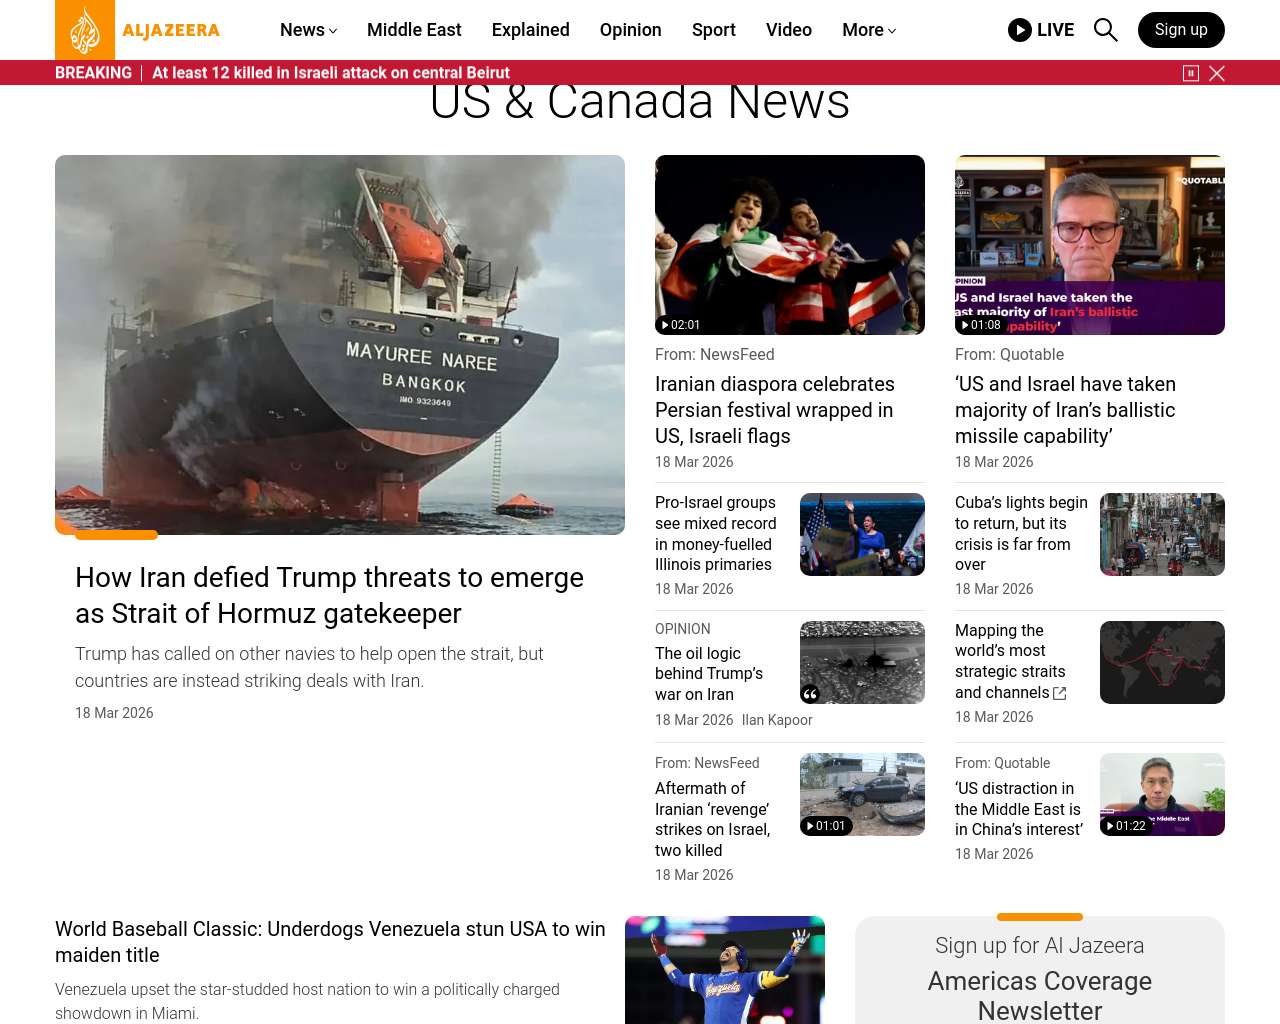Screen dimensions: 1280x1024
Task: Open the World Baseball Classic baseball player thumbnail
Action: coord(724,970)
